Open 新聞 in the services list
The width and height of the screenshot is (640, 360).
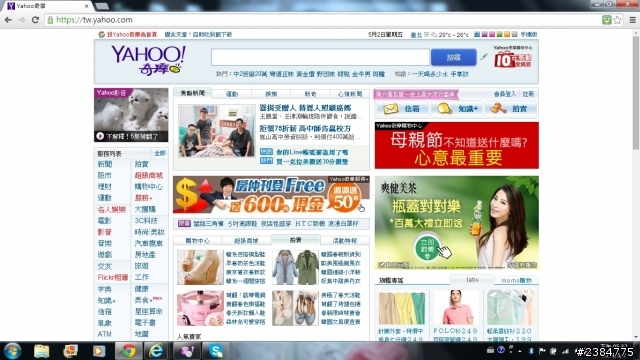tap(104, 164)
